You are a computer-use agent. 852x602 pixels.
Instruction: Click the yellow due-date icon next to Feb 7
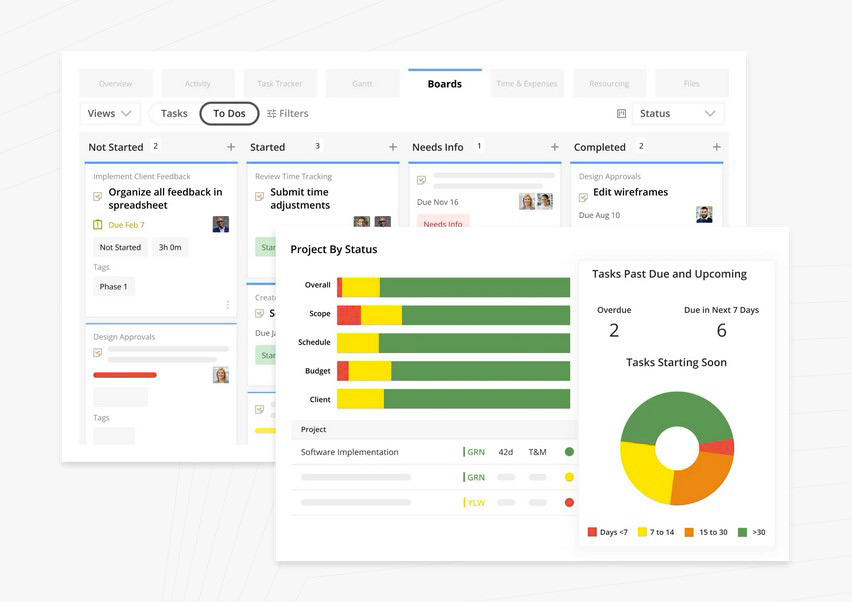pos(98,225)
